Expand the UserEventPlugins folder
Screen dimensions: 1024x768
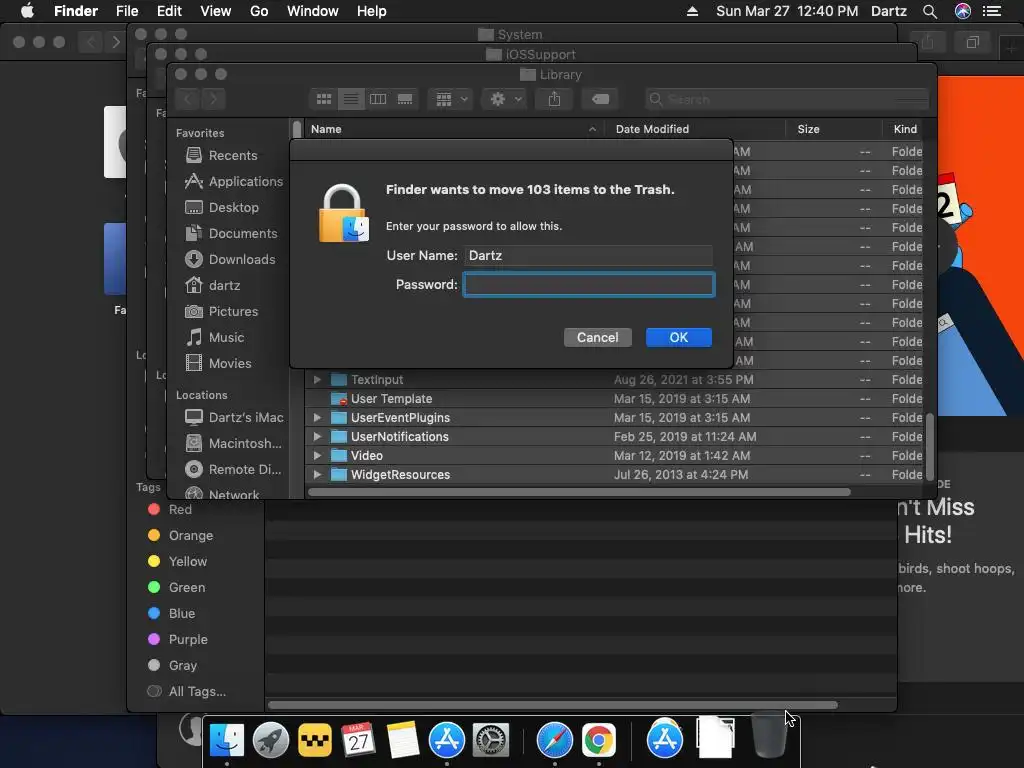point(317,418)
